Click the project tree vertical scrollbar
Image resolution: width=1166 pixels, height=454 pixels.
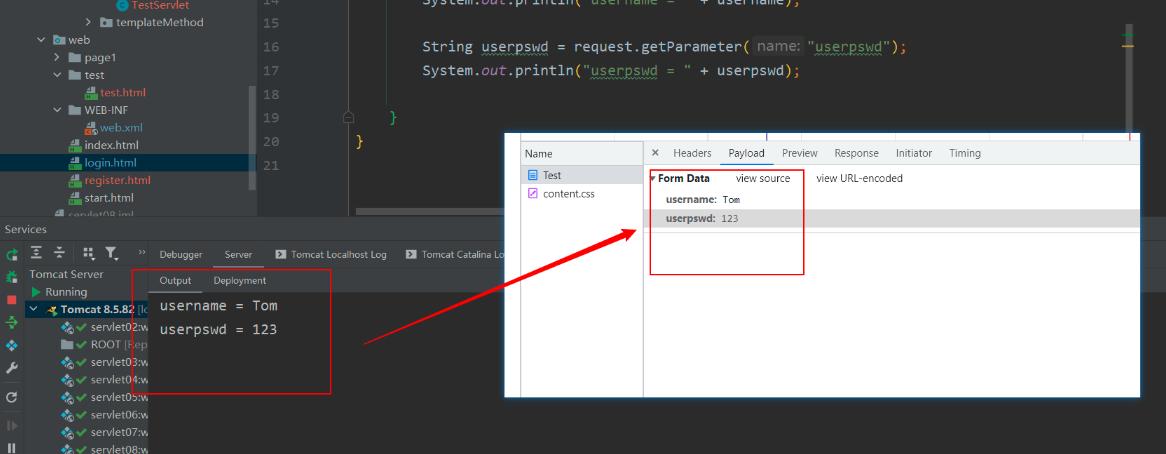(252, 137)
